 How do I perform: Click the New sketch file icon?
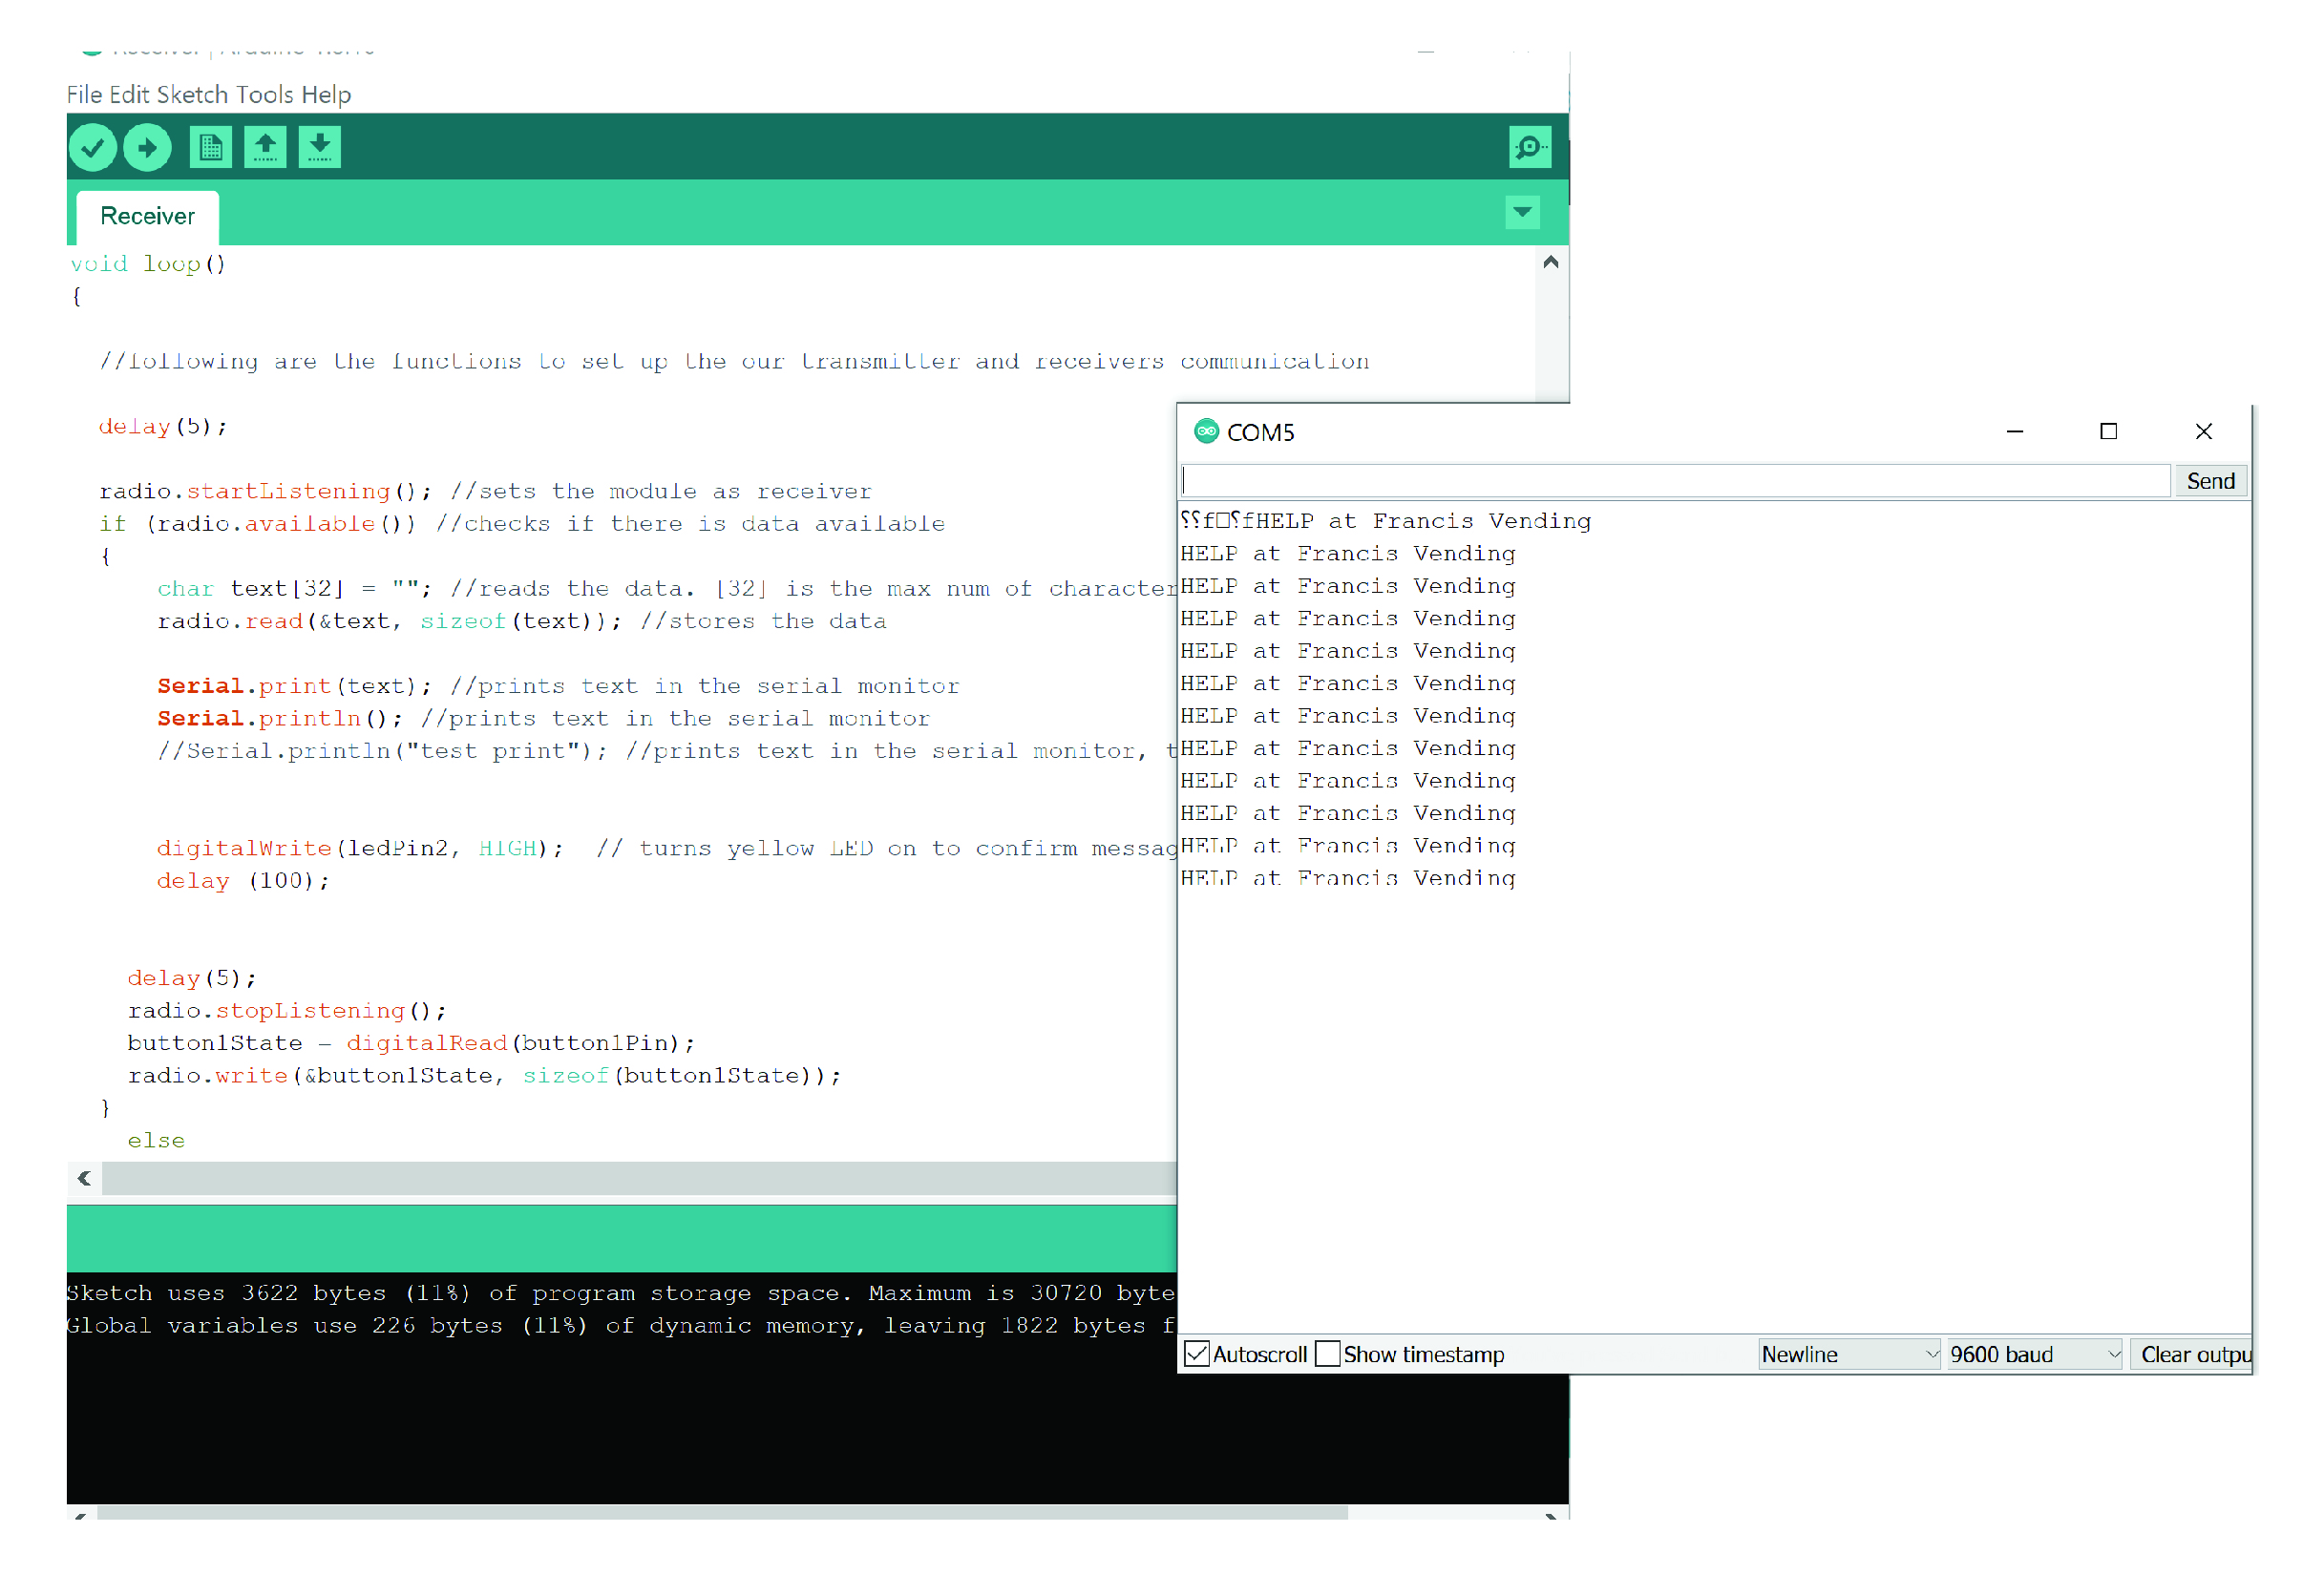[x=210, y=148]
